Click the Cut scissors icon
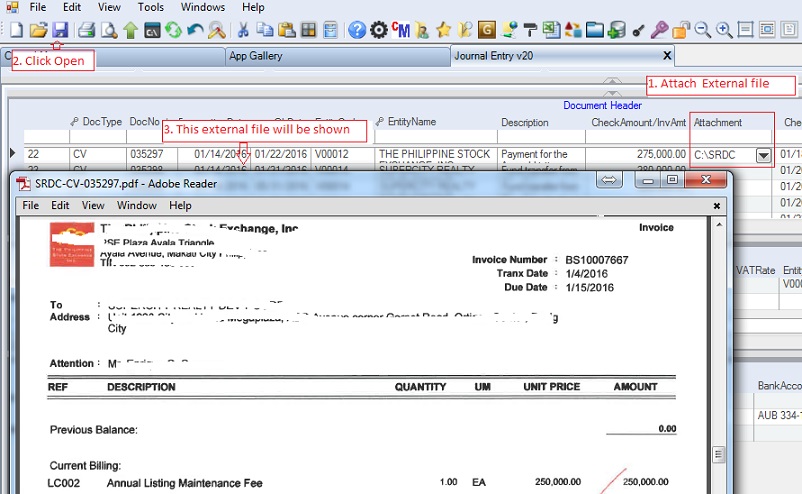 pyautogui.click(x=243, y=30)
